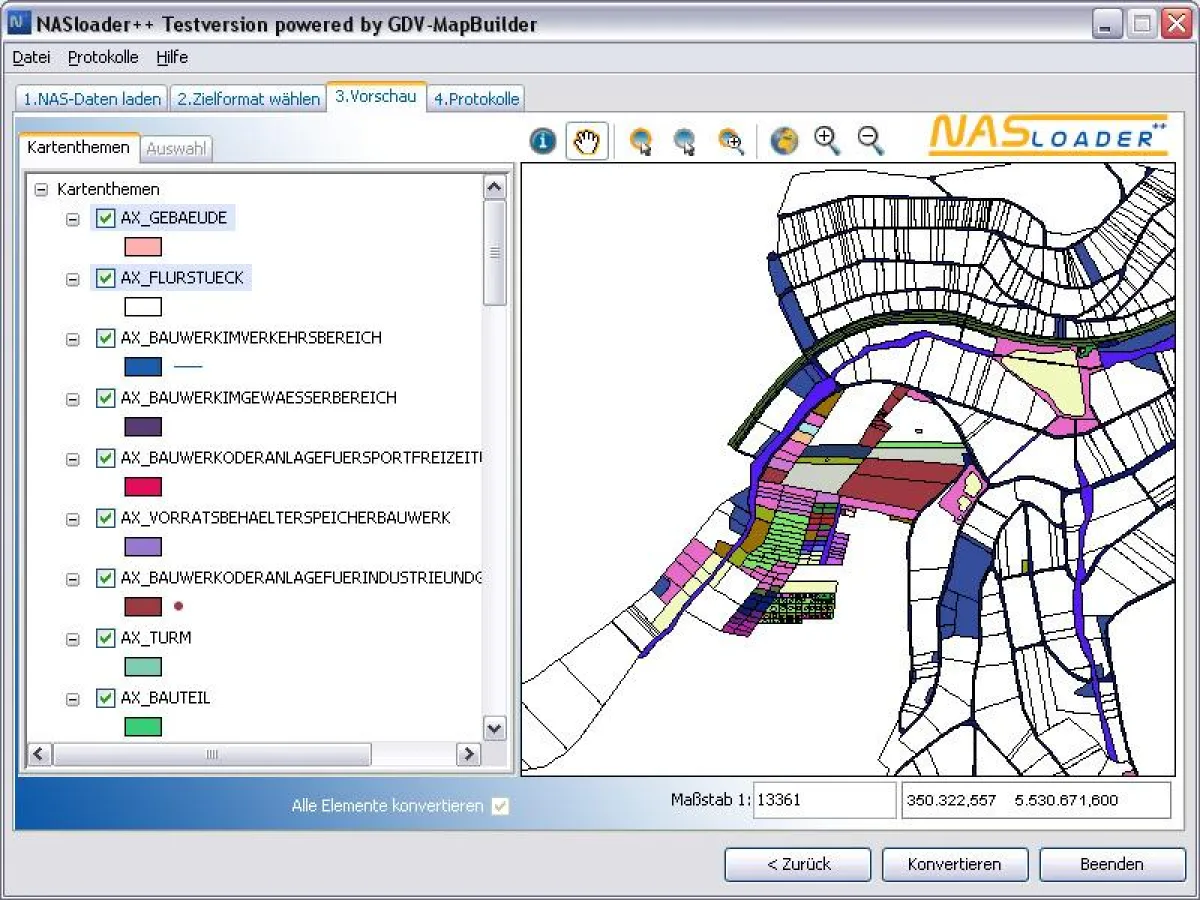Image resolution: width=1200 pixels, height=900 pixels.
Task: Click the zoom out magnifier icon
Action: click(871, 141)
